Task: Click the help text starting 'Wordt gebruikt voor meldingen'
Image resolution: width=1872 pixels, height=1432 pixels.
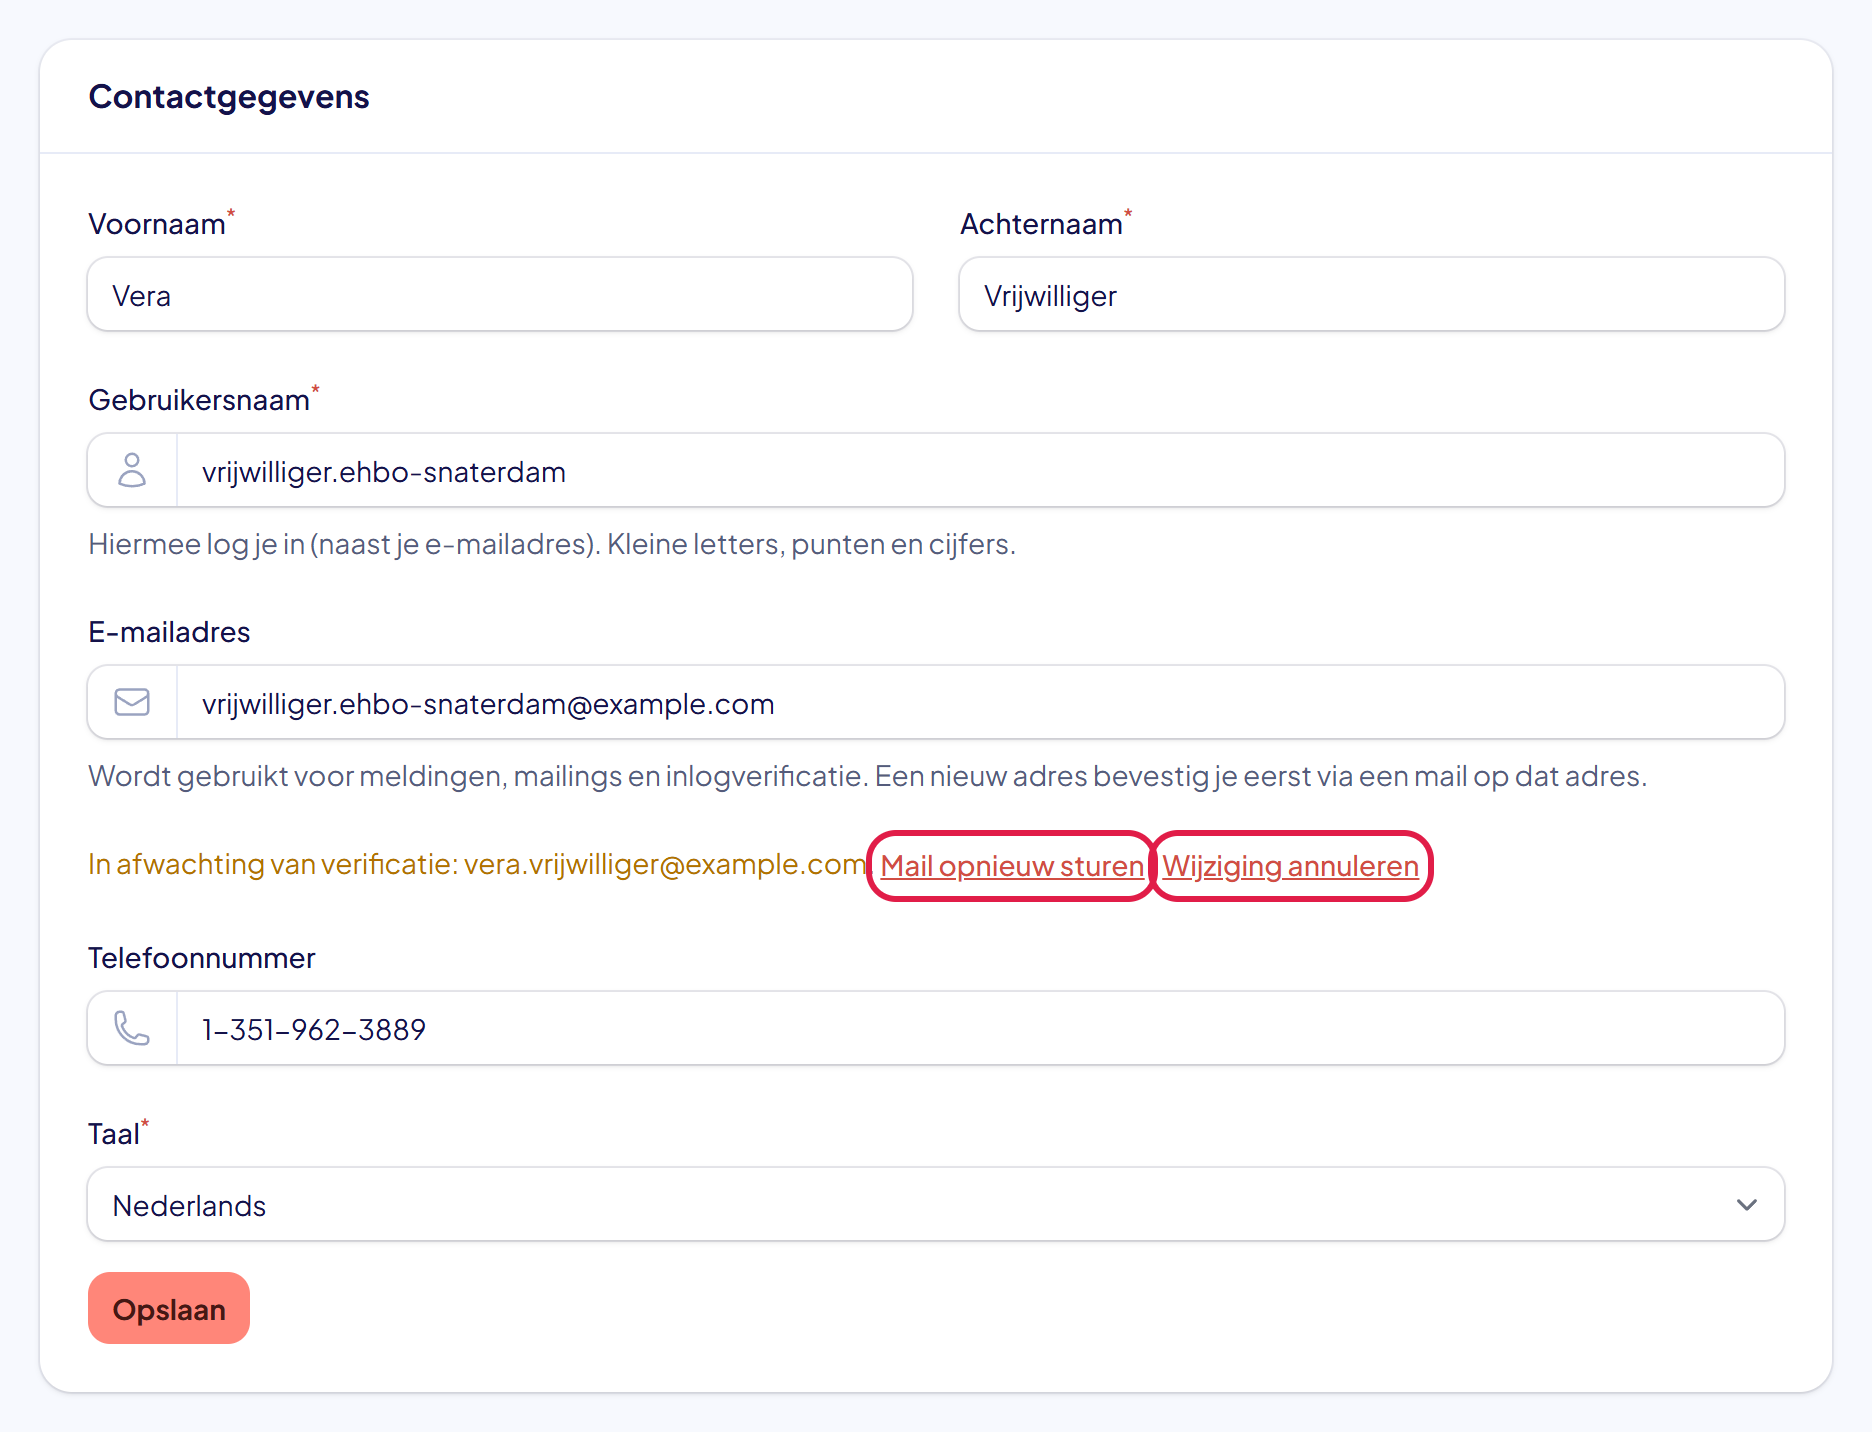Action: (867, 776)
